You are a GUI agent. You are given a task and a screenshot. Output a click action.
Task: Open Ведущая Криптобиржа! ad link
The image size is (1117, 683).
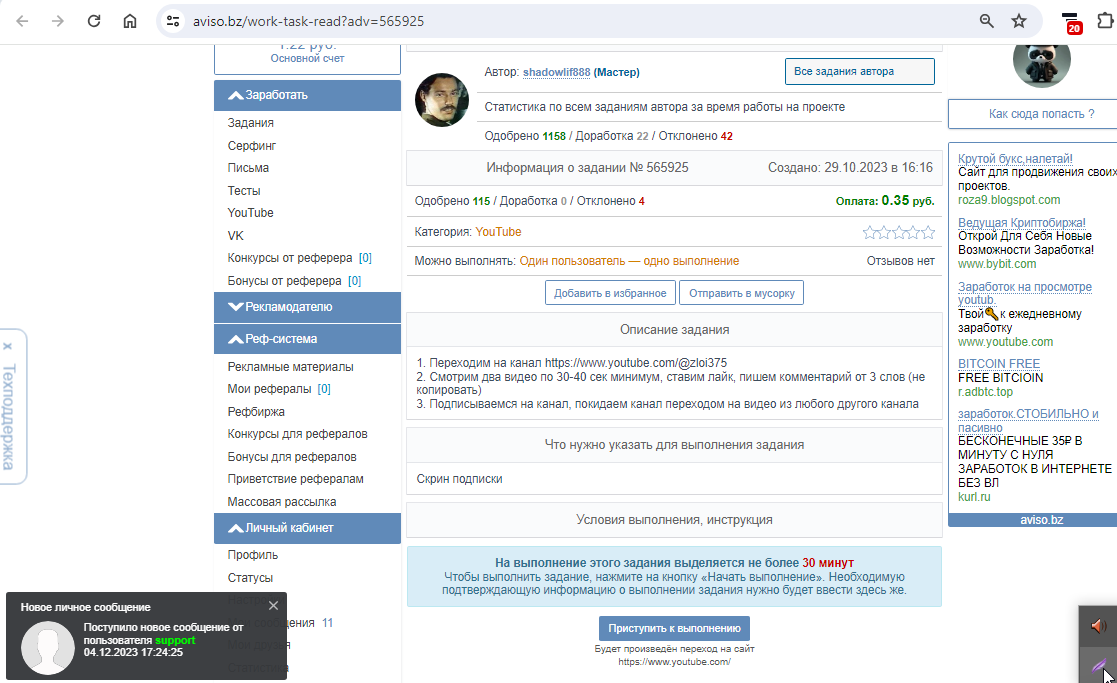tap(1022, 222)
